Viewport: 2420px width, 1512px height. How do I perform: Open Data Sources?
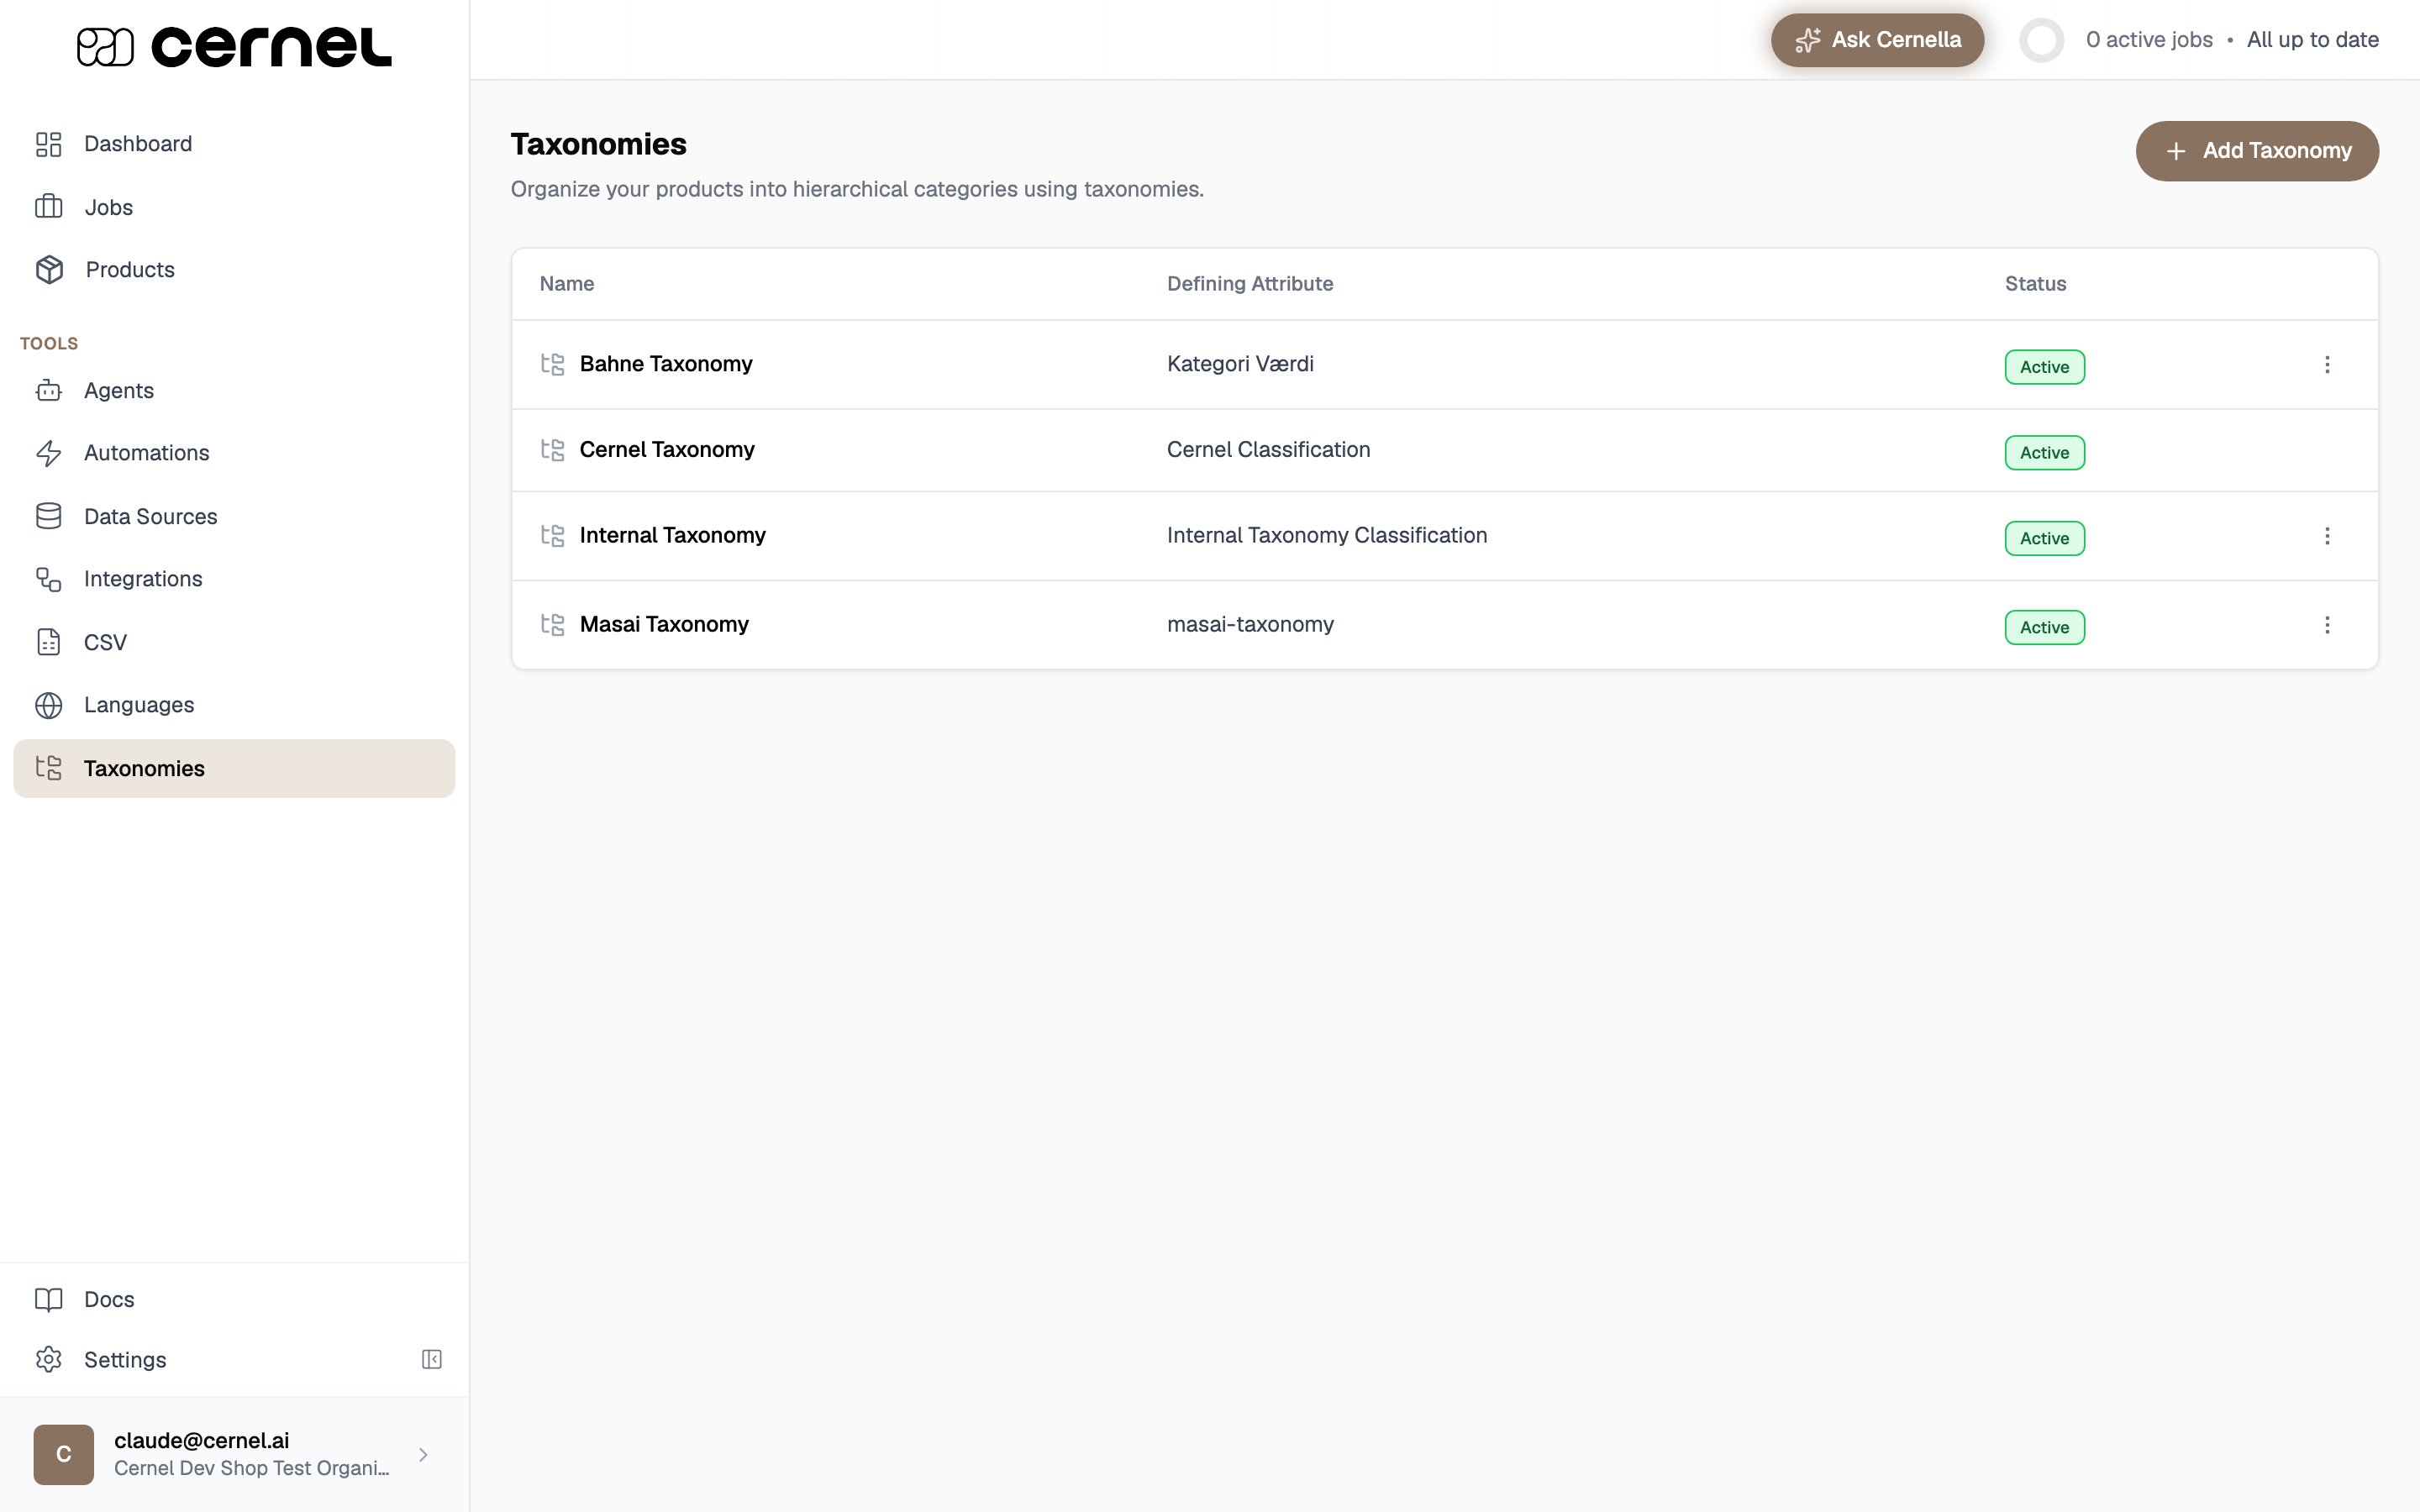tap(234, 516)
